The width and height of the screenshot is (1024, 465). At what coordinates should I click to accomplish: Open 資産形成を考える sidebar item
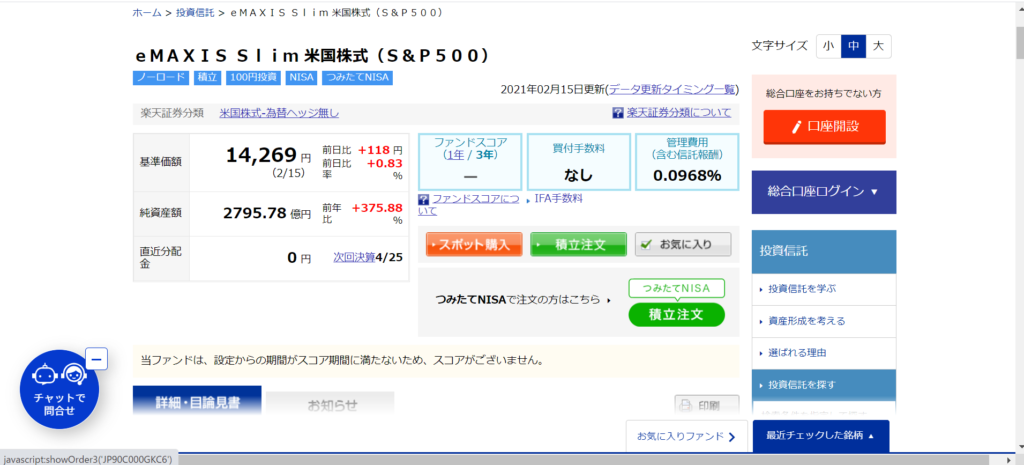[824, 321]
